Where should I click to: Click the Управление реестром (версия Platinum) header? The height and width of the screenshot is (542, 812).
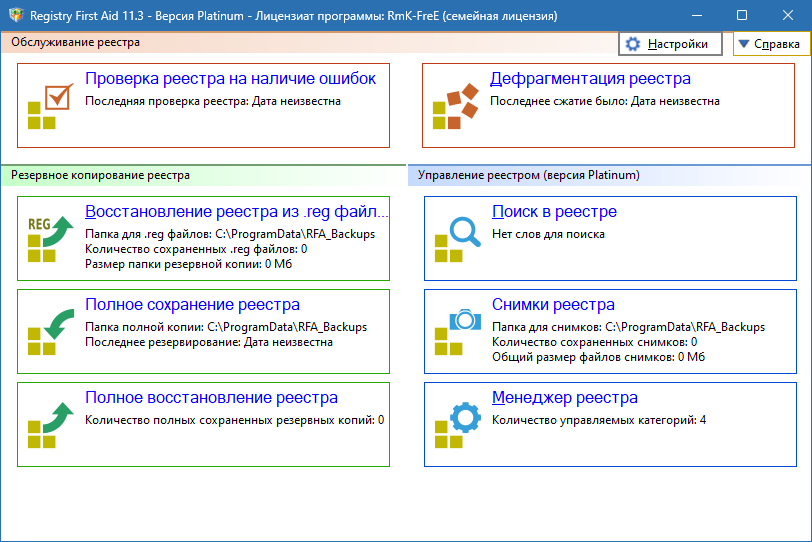pos(529,175)
